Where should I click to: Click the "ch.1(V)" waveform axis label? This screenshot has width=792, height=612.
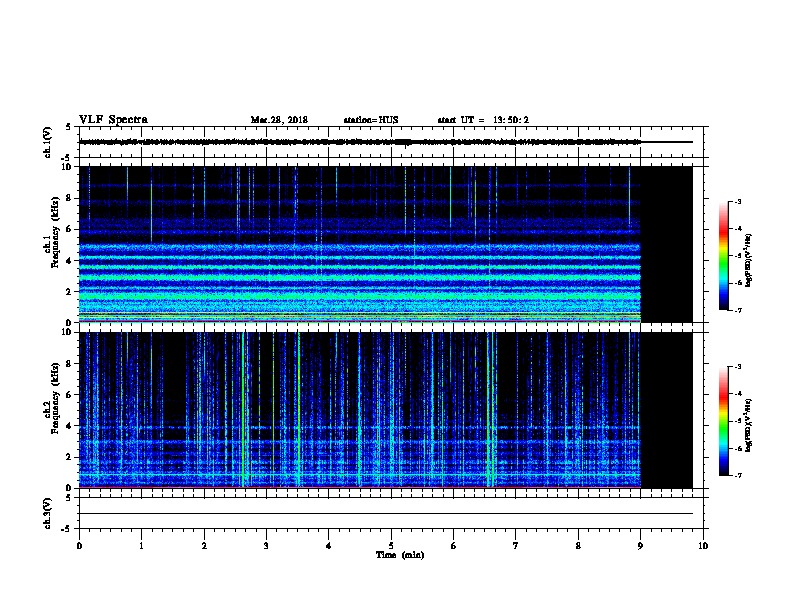(47, 142)
